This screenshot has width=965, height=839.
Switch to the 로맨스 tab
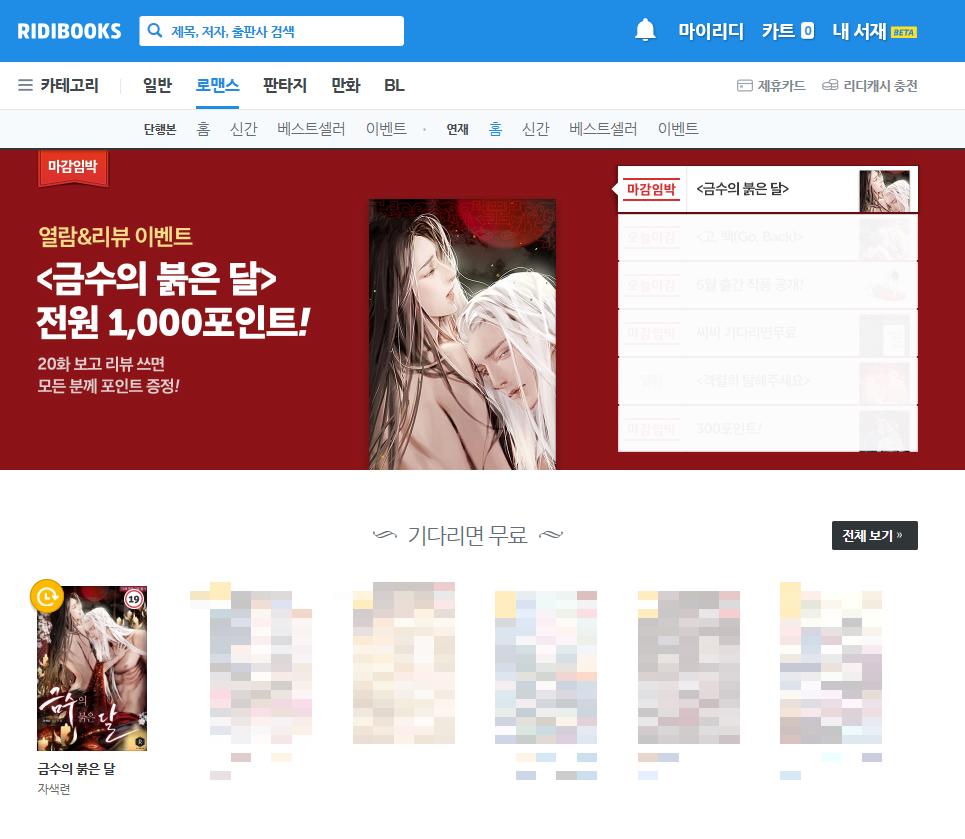217,85
